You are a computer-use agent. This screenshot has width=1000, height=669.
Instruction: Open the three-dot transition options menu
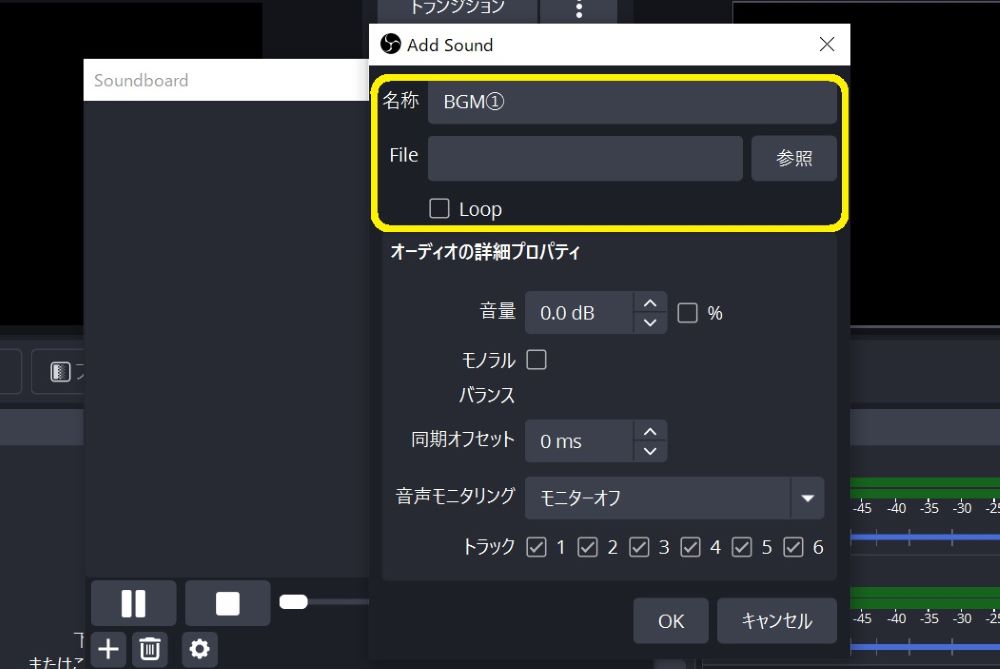pyautogui.click(x=579, y=9)
